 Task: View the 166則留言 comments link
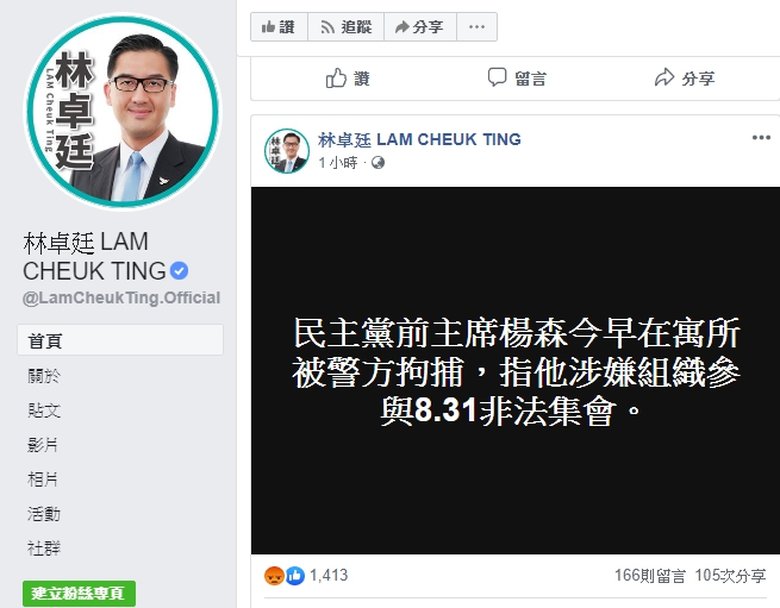click(650, 576)
